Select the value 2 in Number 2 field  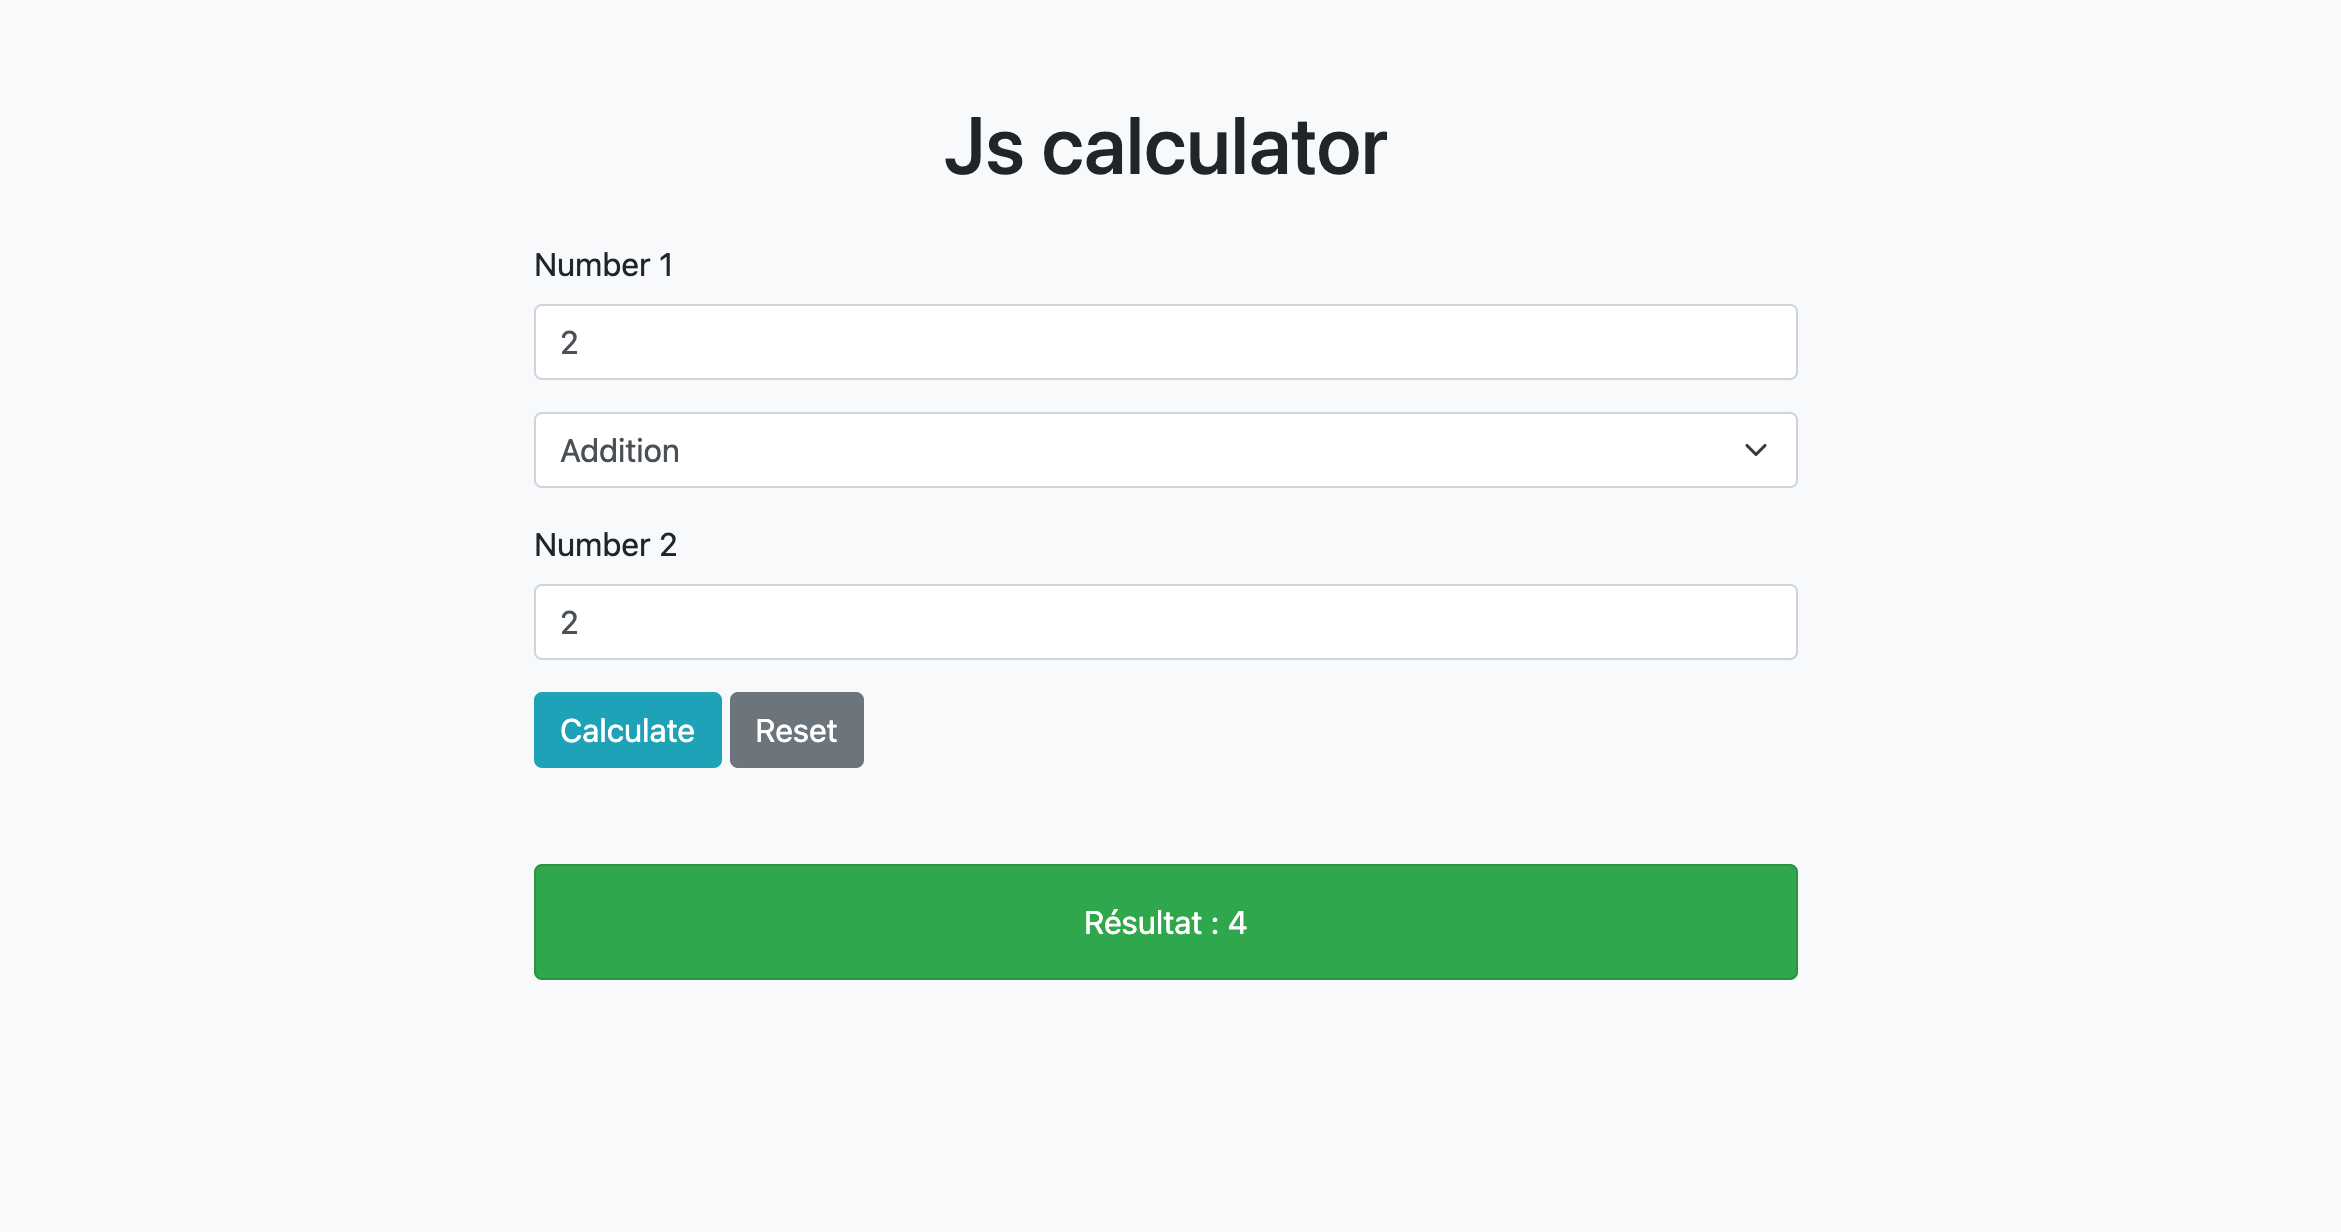pos(569,621)
